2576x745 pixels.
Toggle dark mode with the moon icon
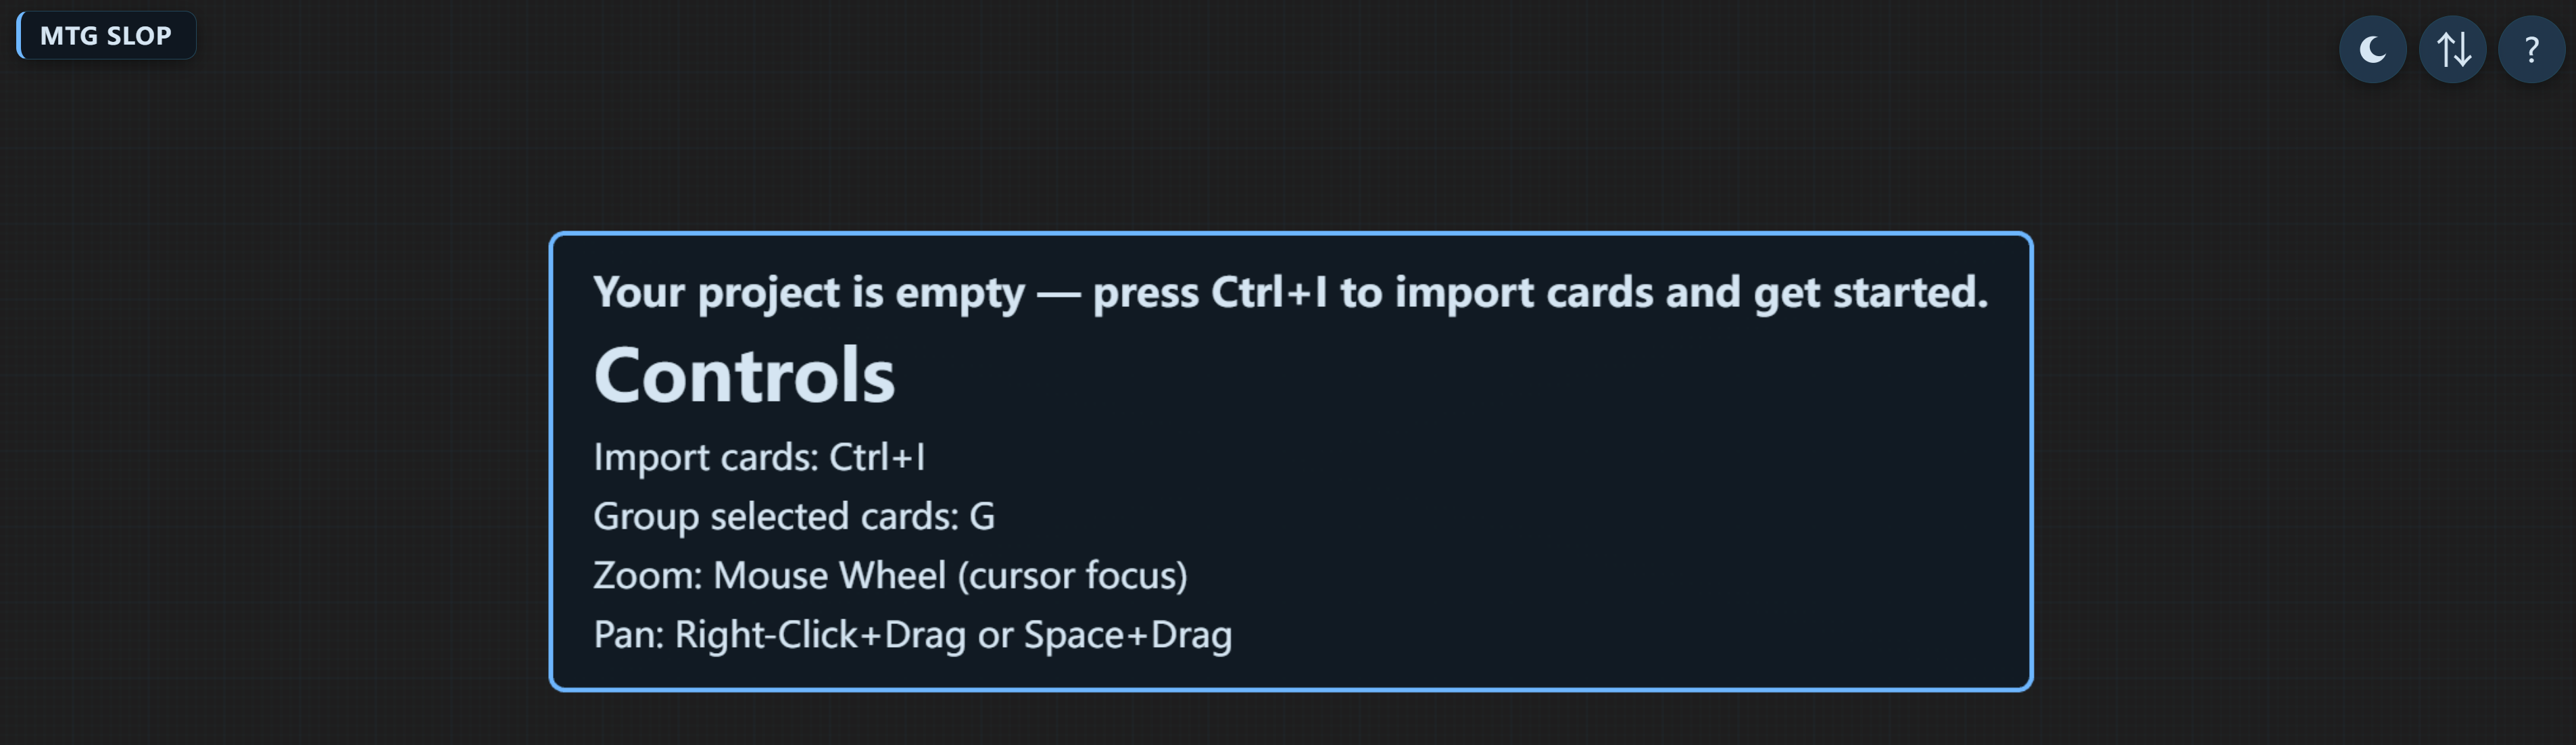(x=2372, y=49)
